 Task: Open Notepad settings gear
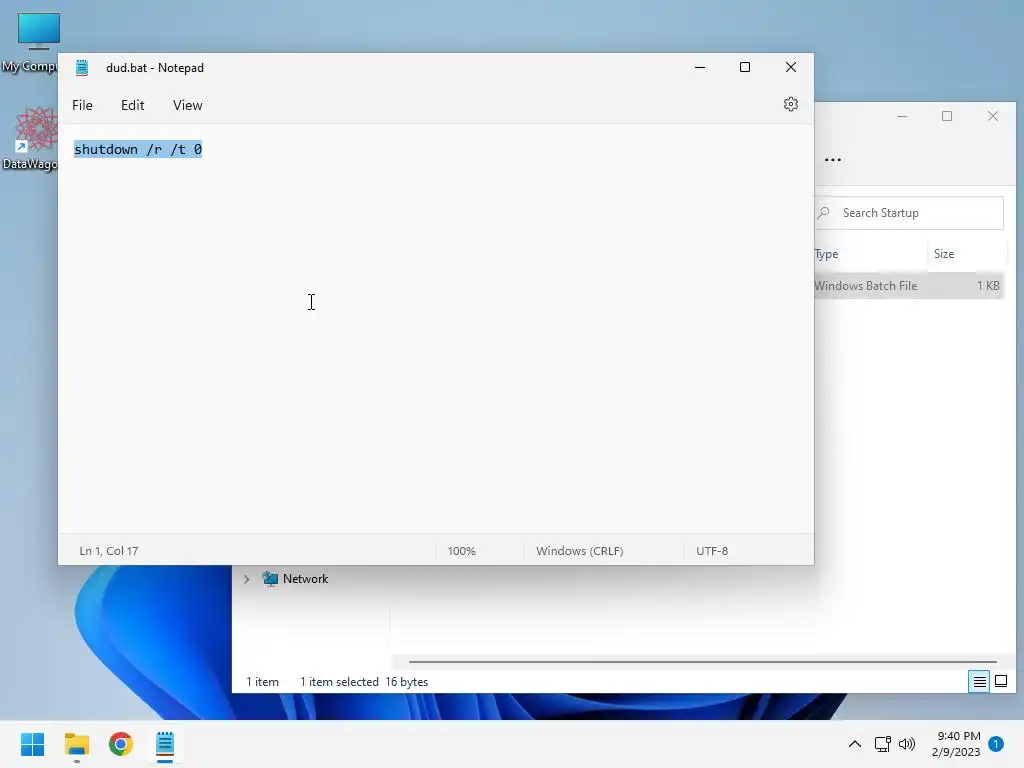tap(790, 104)
